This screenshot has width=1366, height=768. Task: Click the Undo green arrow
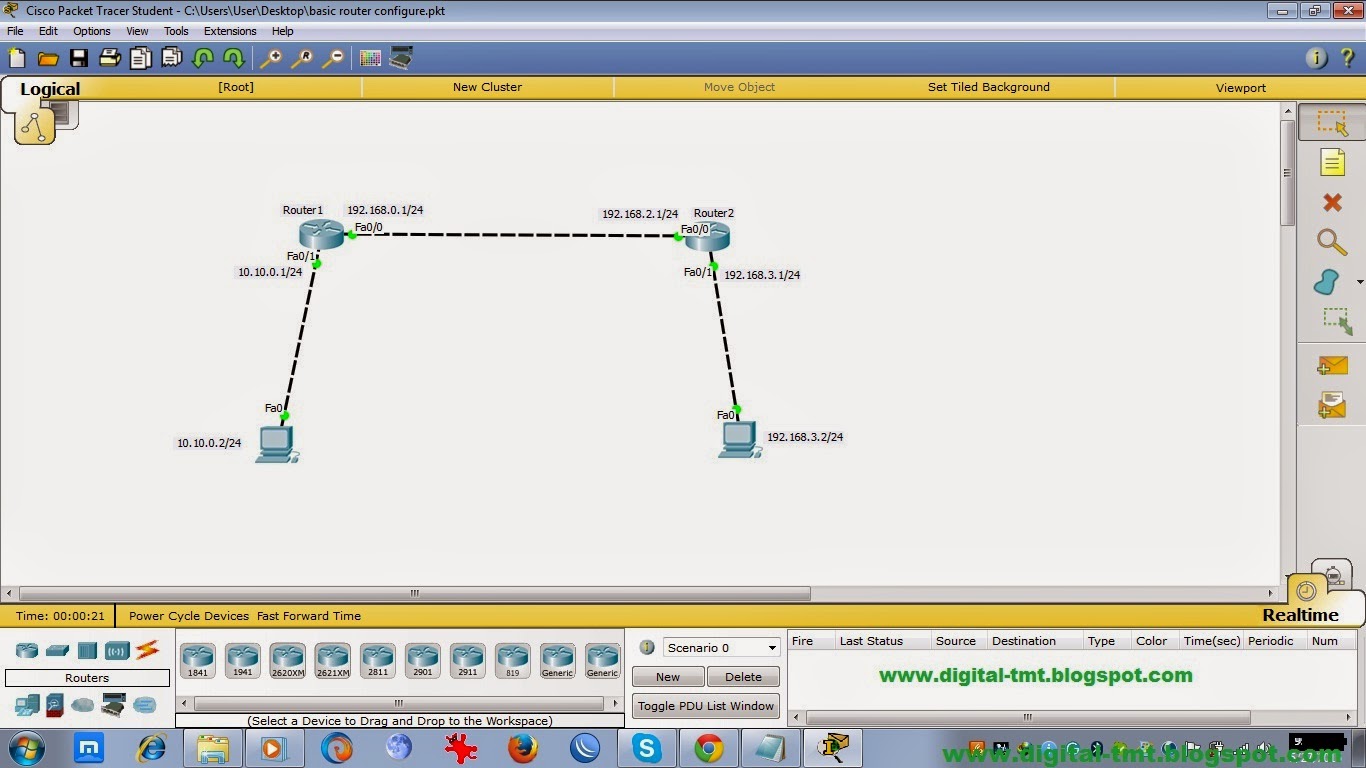tap(203, 58)
